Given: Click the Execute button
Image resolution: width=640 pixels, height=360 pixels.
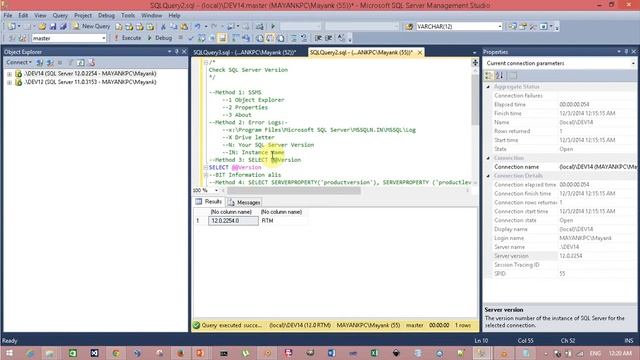Looking at the screenshot, I should point(128,38).
